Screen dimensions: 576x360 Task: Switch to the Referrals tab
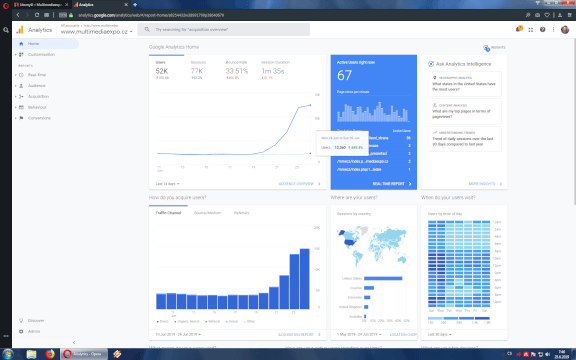241,213
